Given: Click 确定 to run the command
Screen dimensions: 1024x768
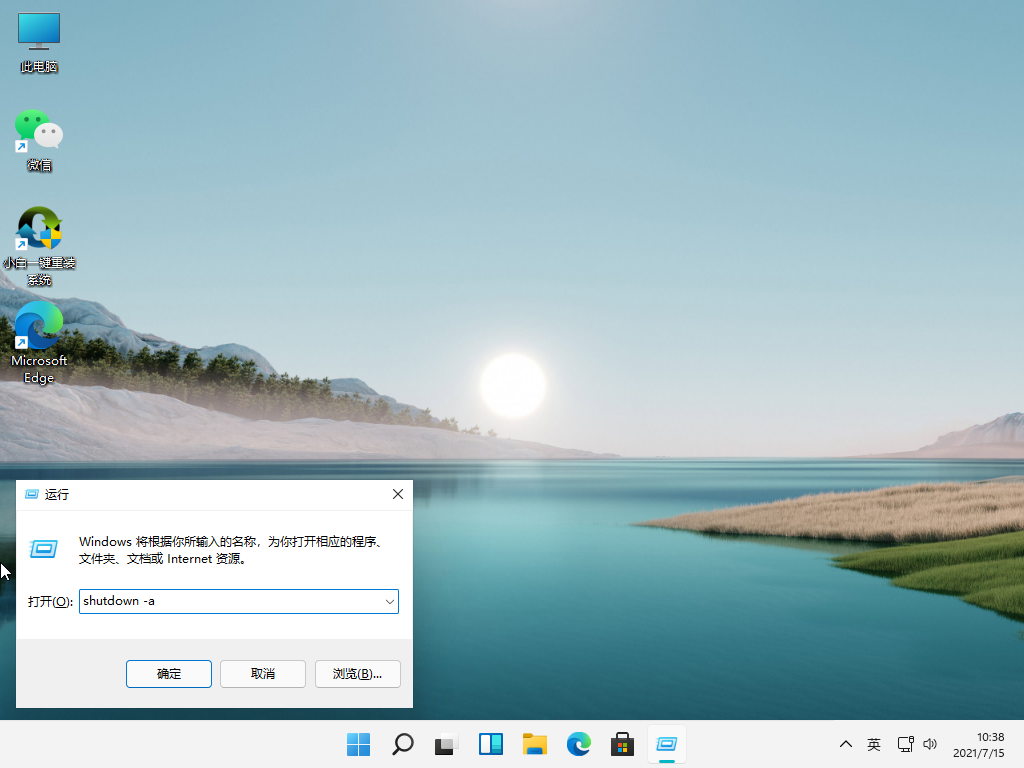Looking at the screenshot, I should 169,674.
